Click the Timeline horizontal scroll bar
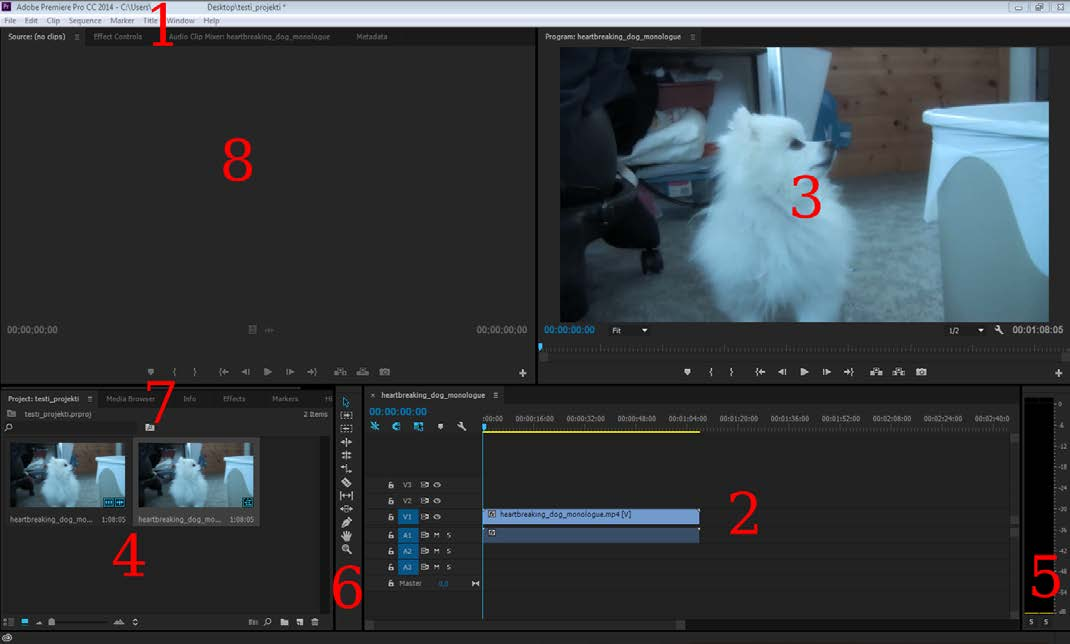 point(526,624)
